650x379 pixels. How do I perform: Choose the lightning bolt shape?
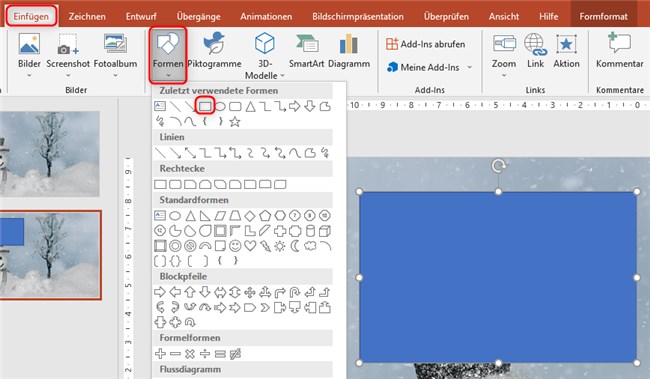coord(265,246)
